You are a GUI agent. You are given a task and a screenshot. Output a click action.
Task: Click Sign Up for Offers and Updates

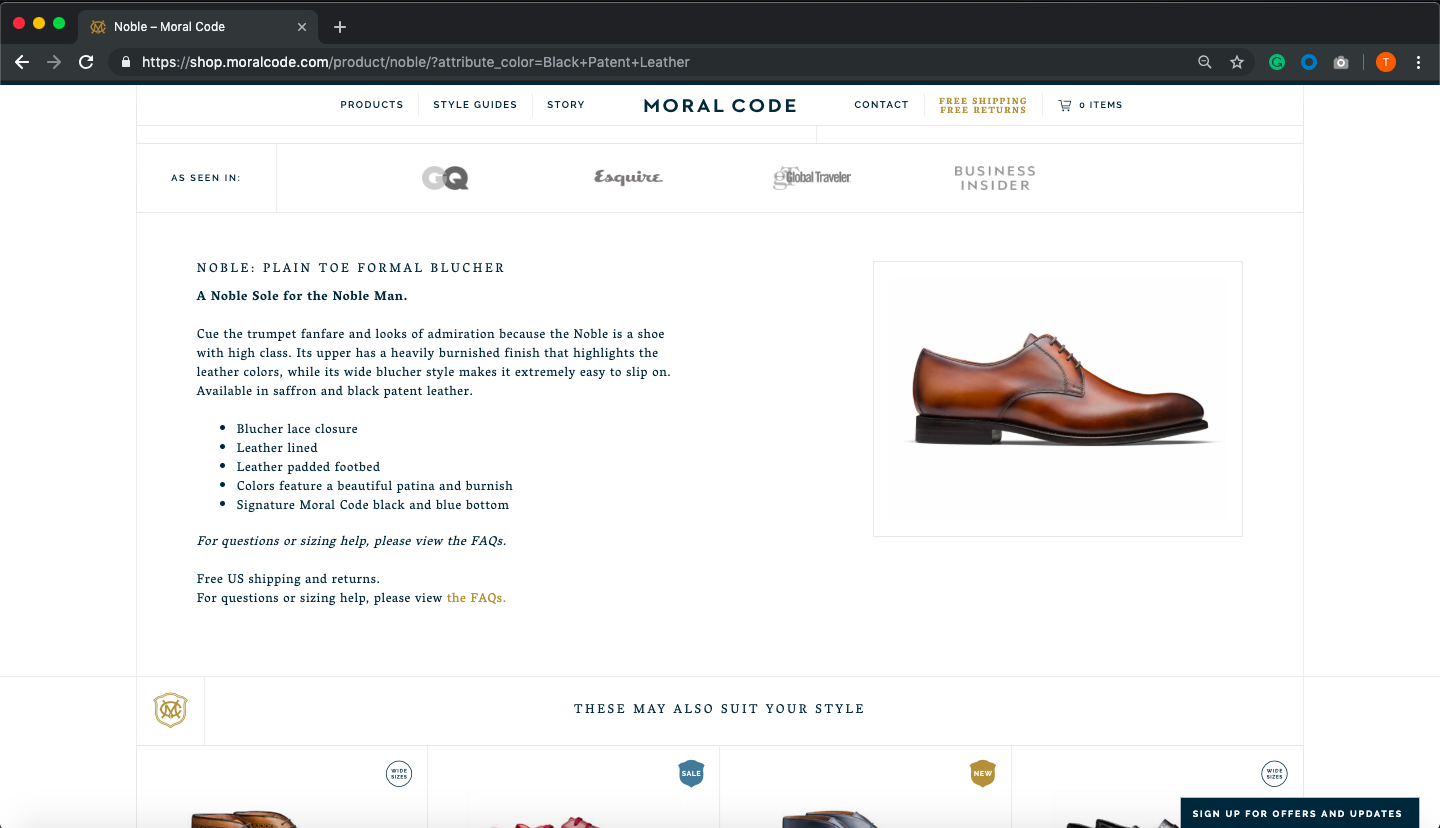coord(1300,813)
